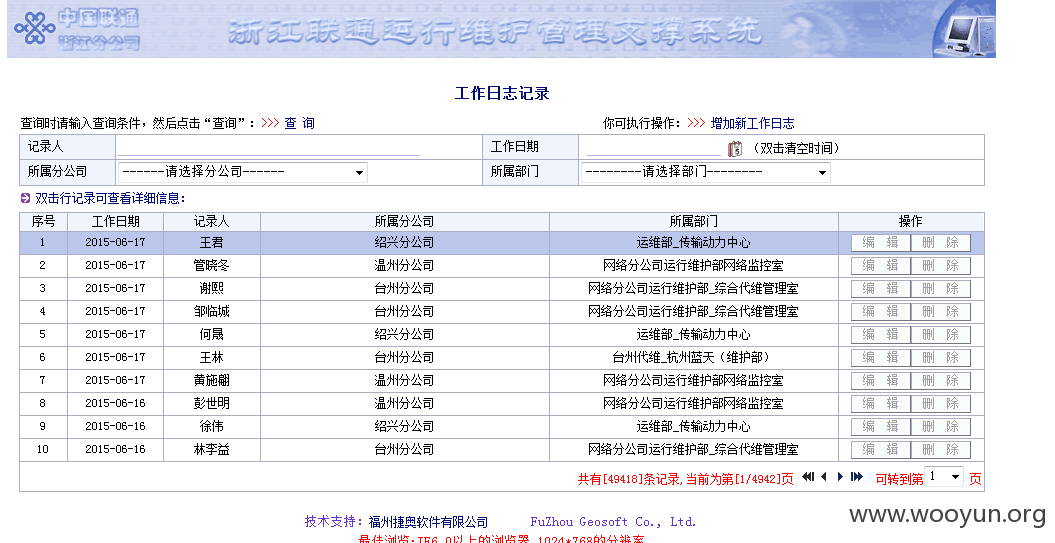
Task: Select recorder name 林李益
Action: [x=211, y=449]
